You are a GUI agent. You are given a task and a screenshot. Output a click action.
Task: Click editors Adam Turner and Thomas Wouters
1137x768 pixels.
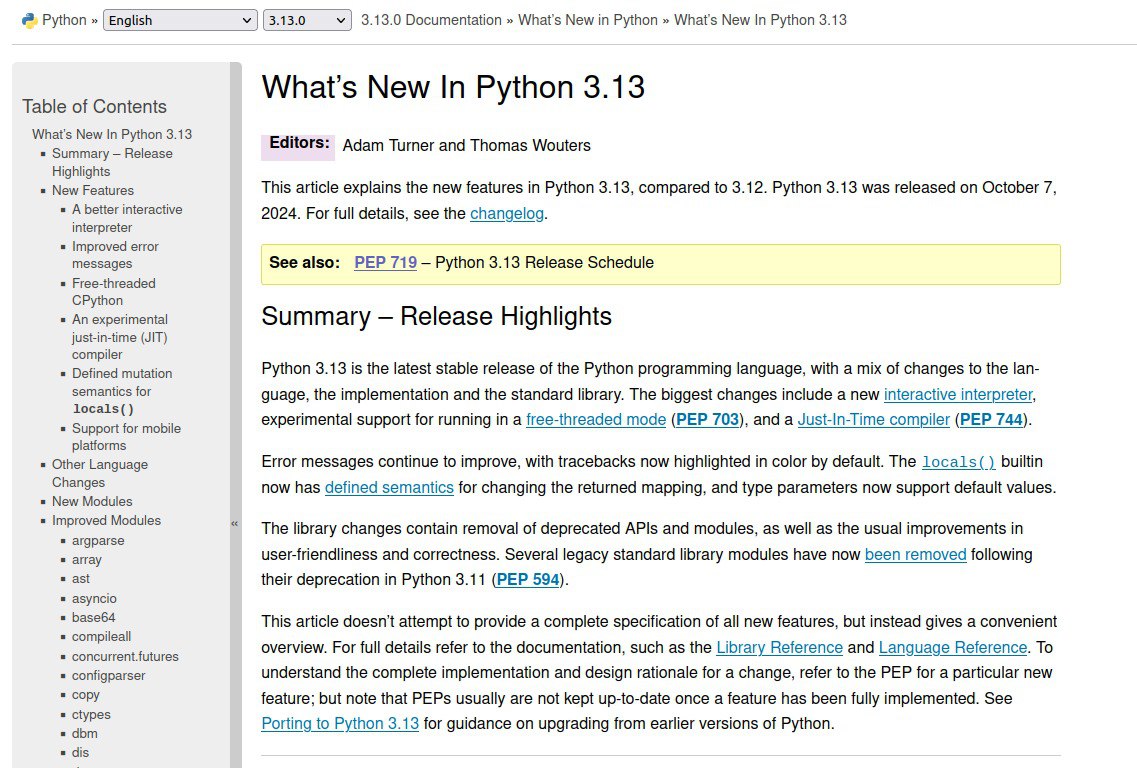point(466,146)
